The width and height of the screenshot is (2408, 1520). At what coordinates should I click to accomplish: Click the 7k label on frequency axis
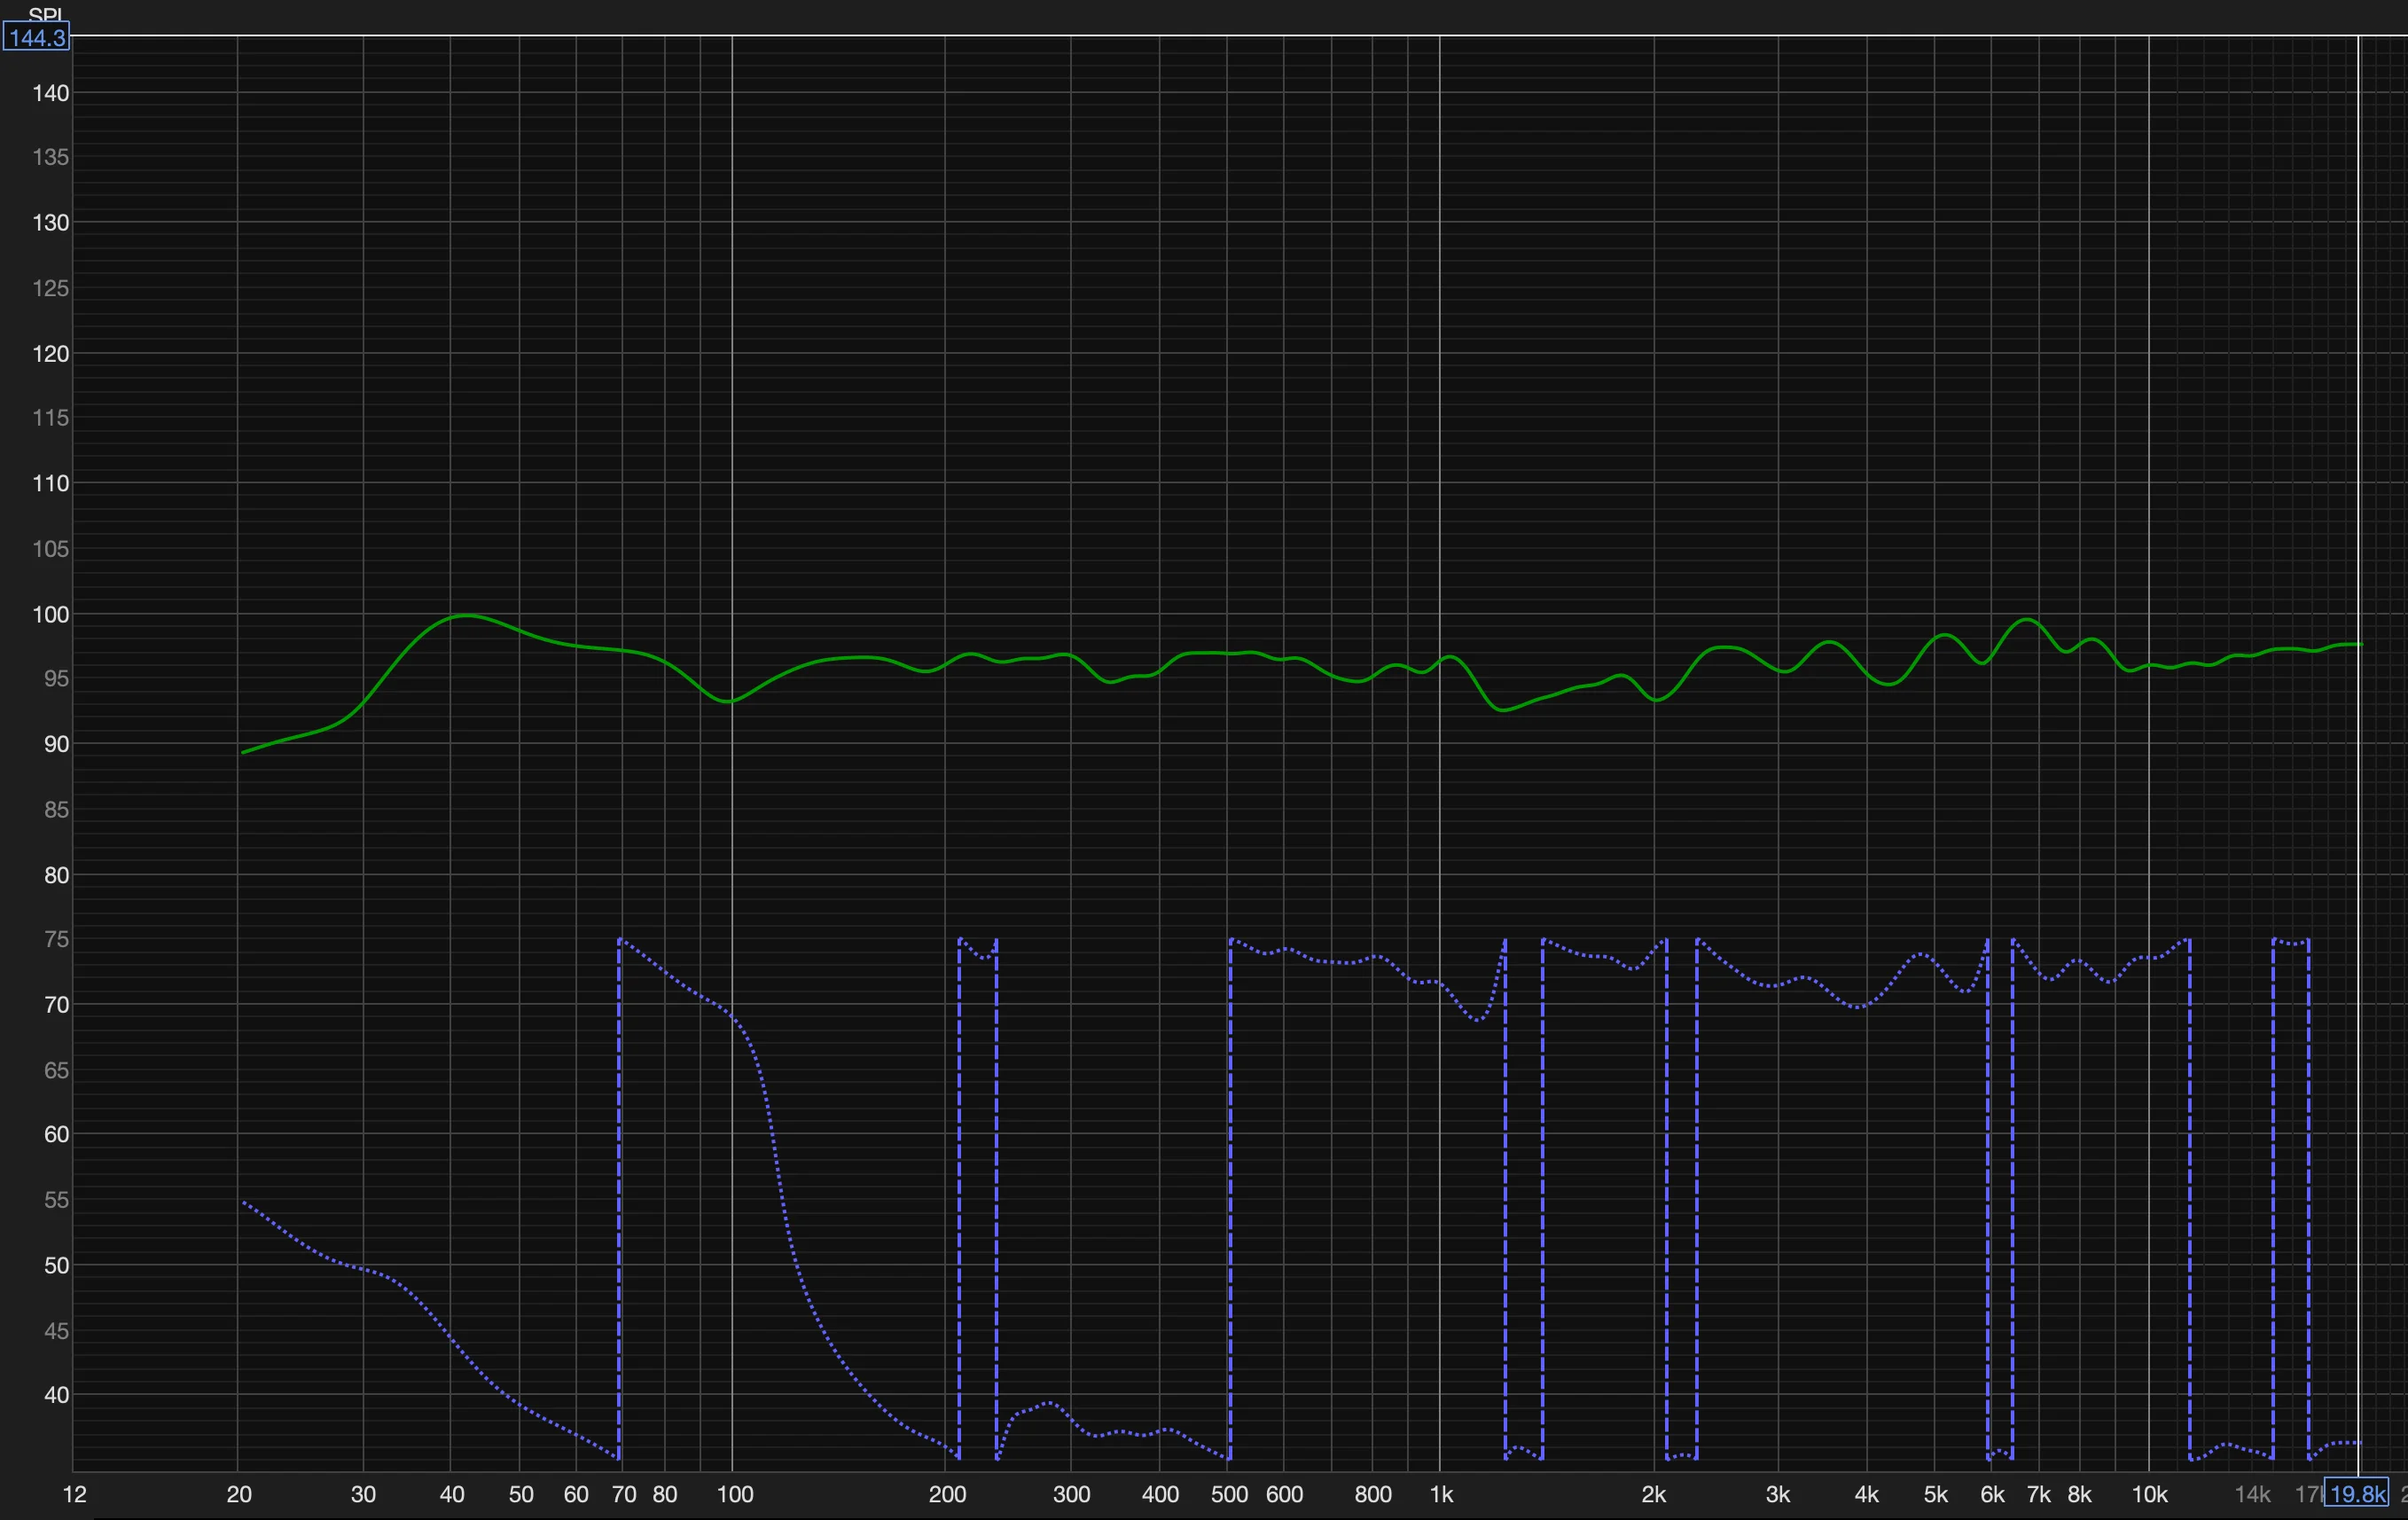click(x=2039, y=1495)
